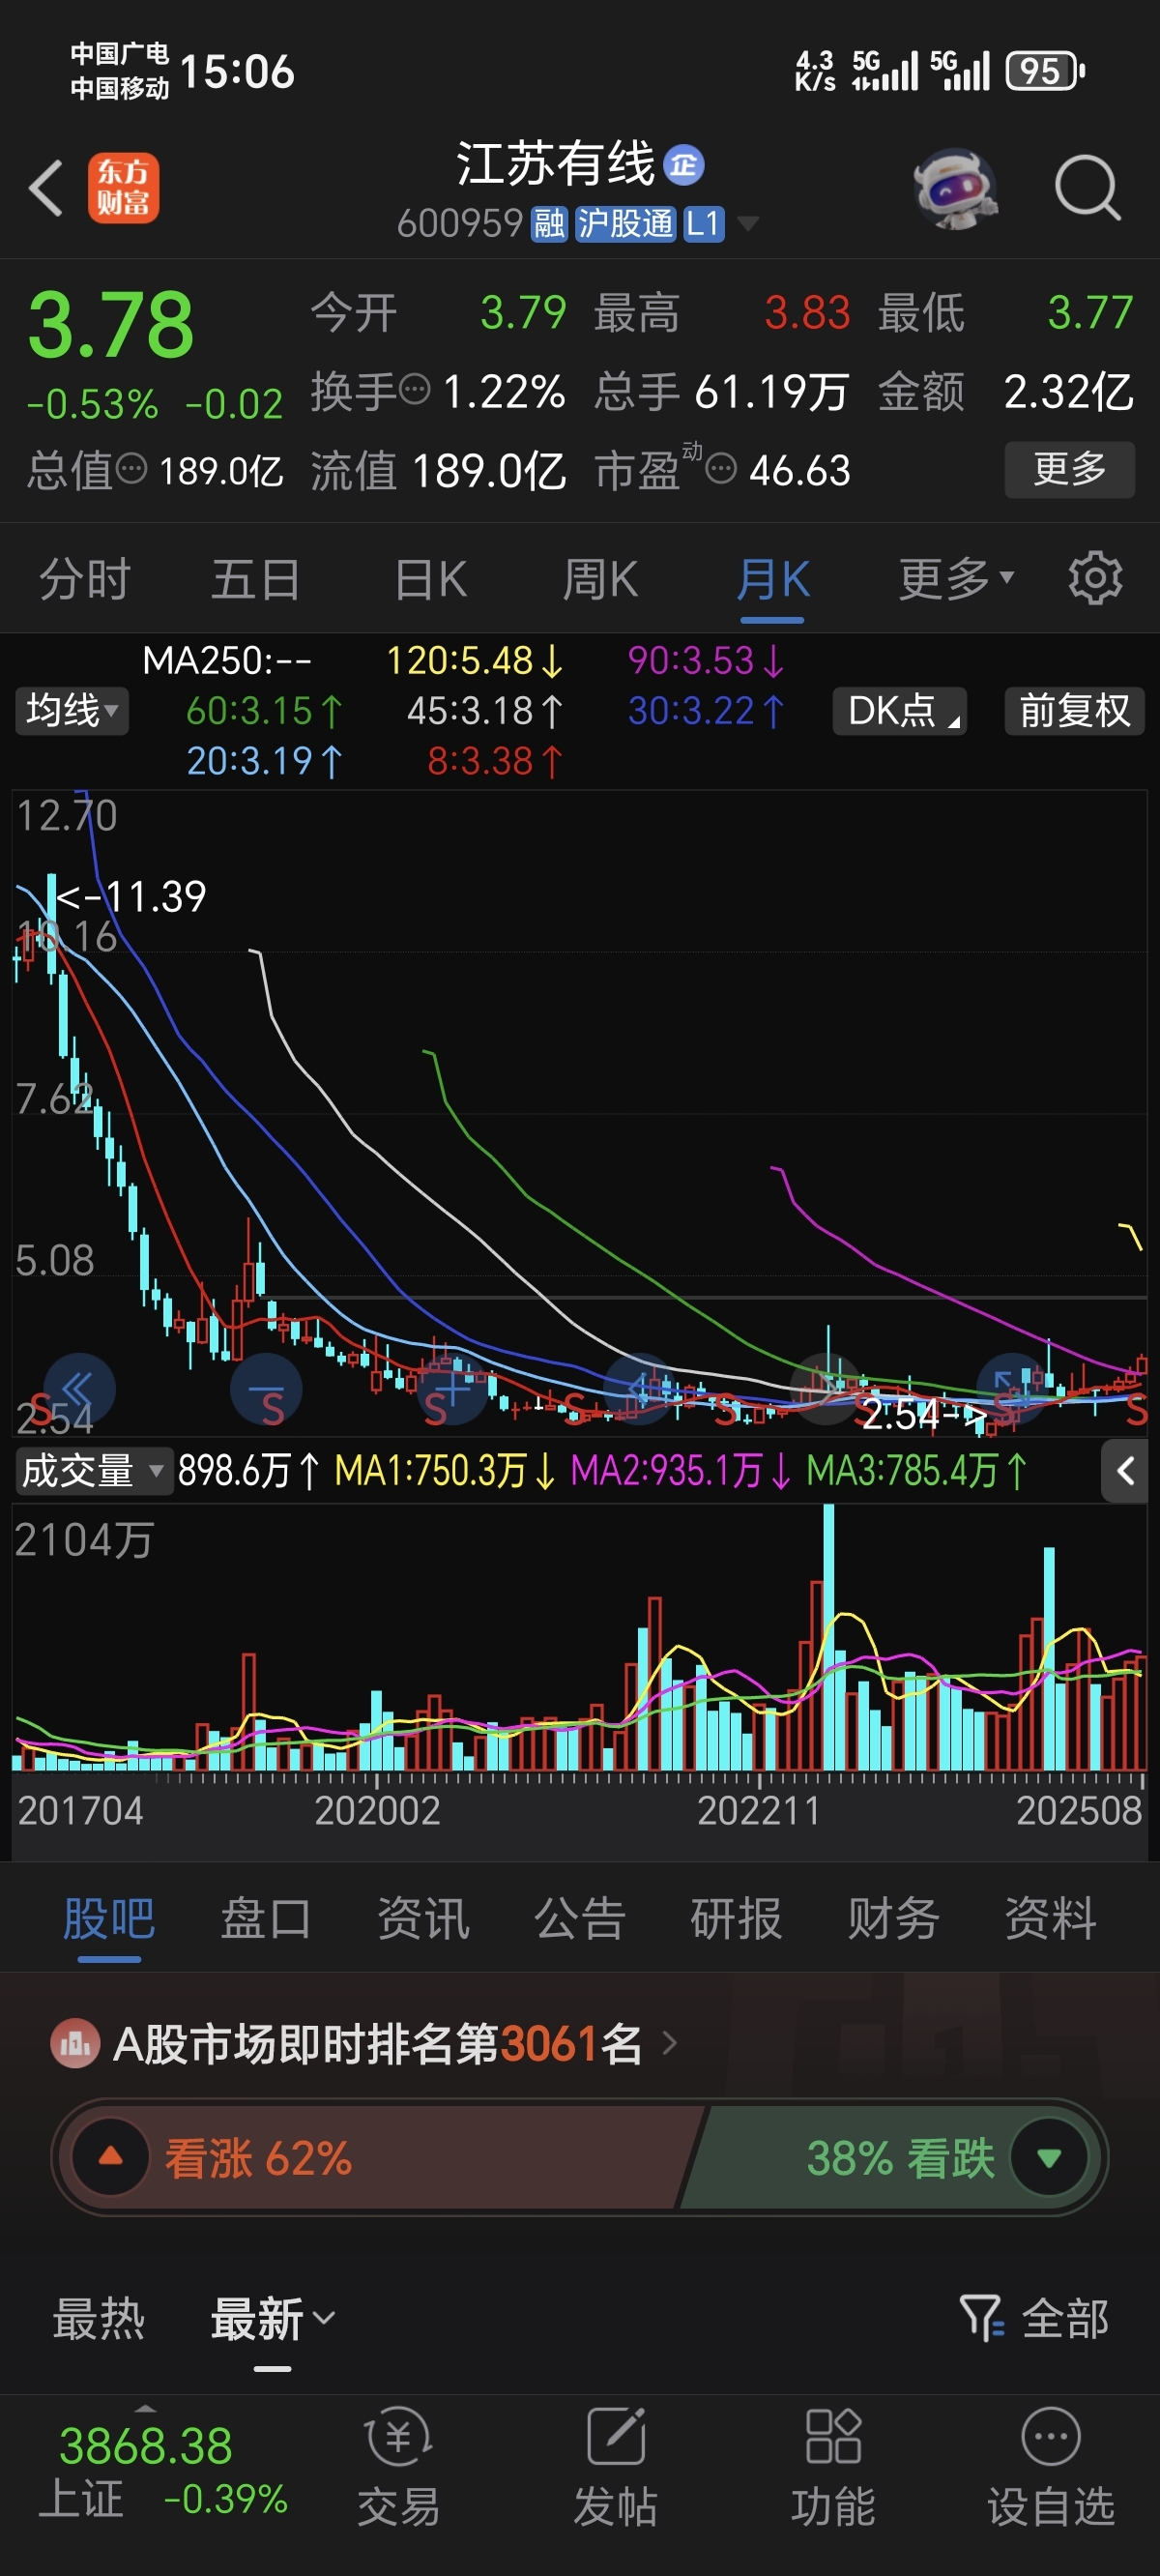This screenshot has height=2576, width=1160.
Task: Tap the 更多 quote details button
Action: pos(1069,468)
